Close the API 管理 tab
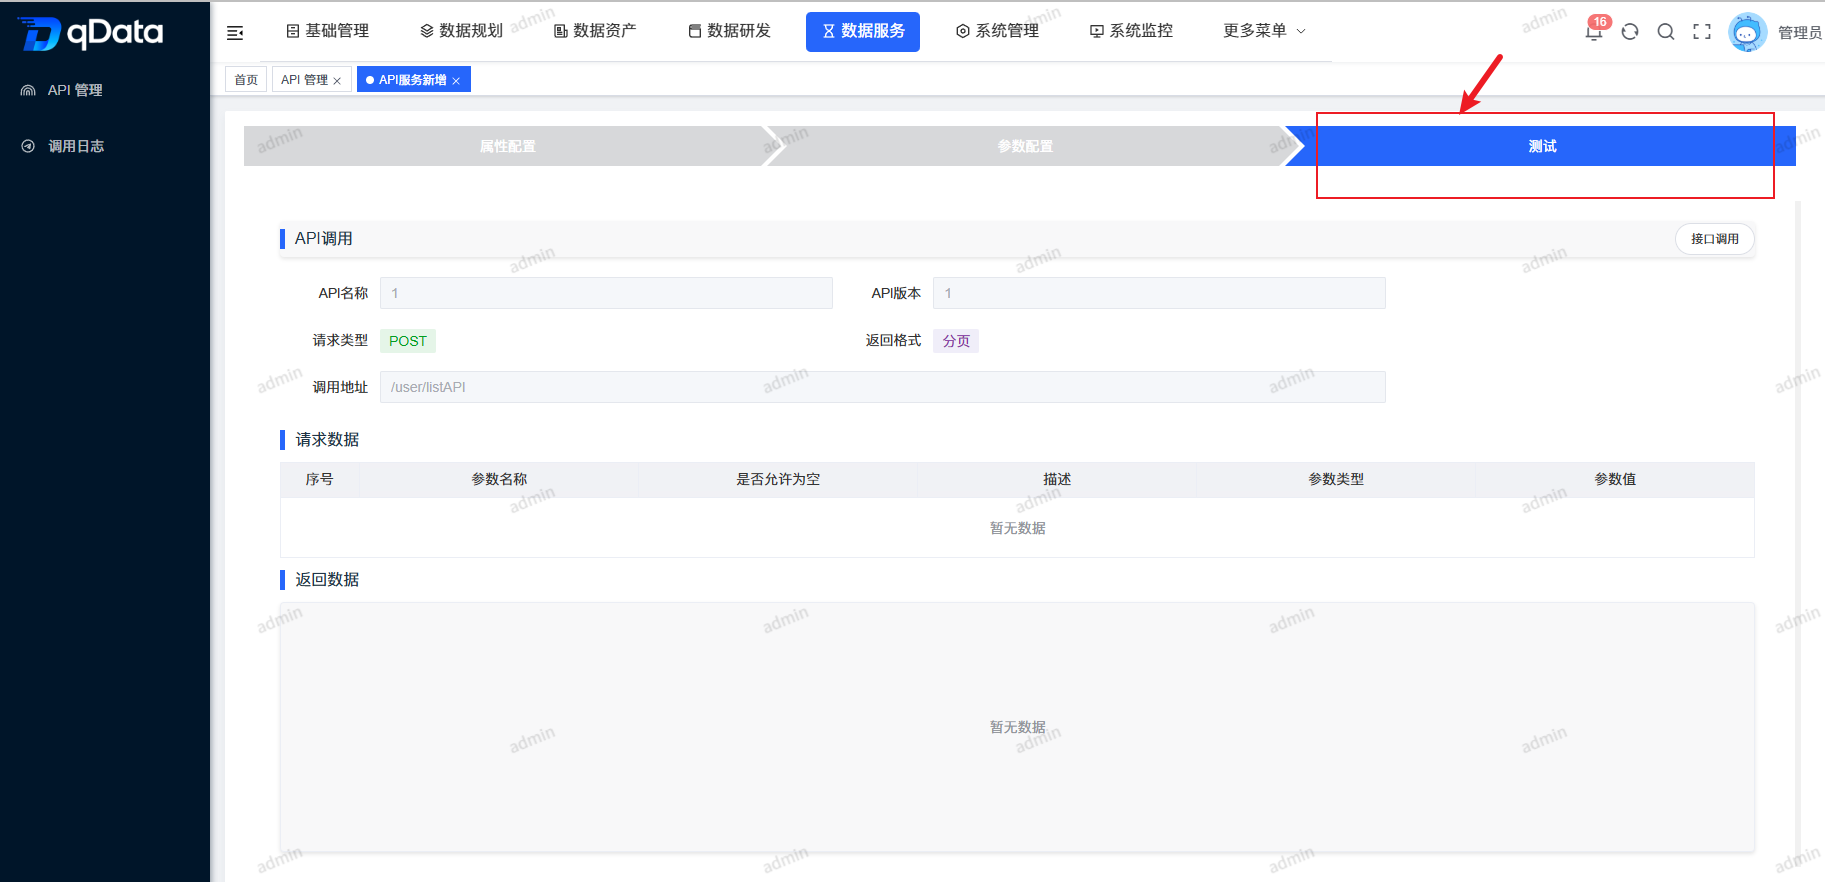This screenshot has width=1825, height=882. pyautogui.click(x=337, y=81)
